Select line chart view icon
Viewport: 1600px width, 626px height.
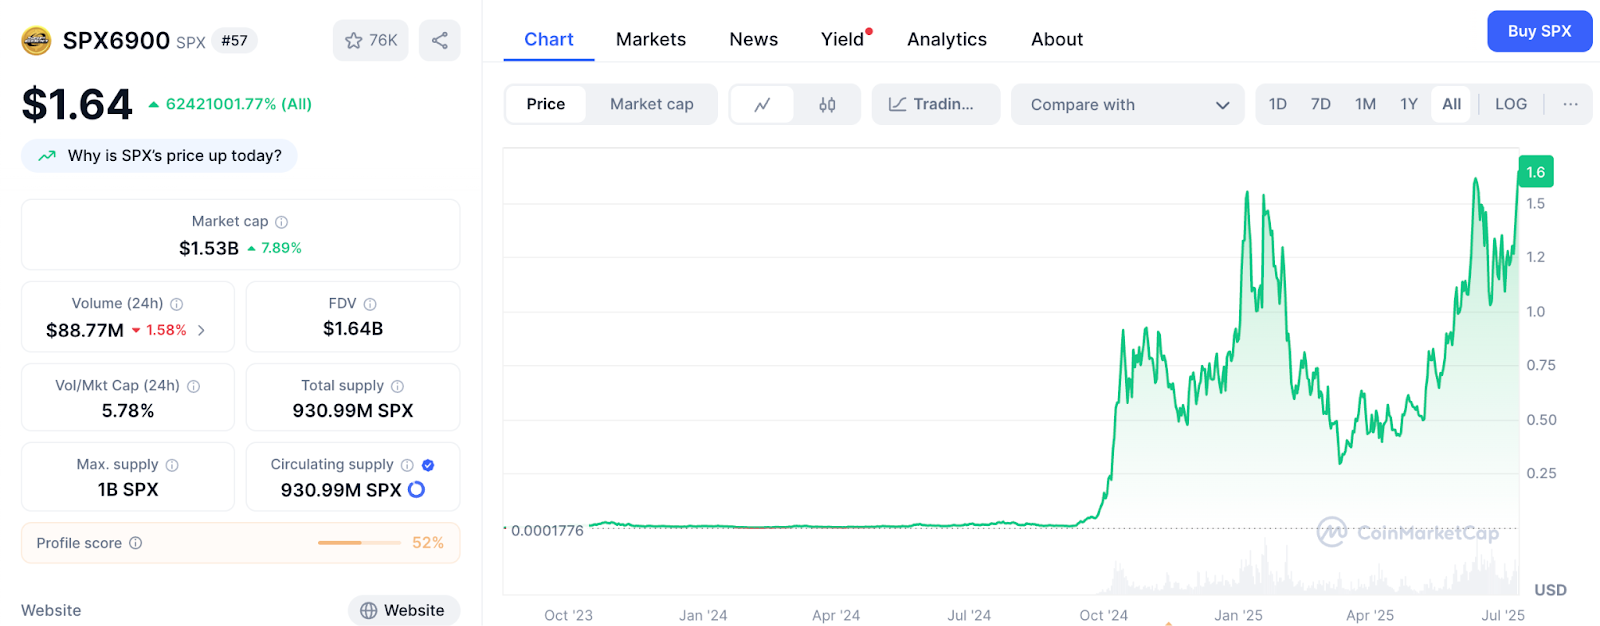[x=762, y=104]
